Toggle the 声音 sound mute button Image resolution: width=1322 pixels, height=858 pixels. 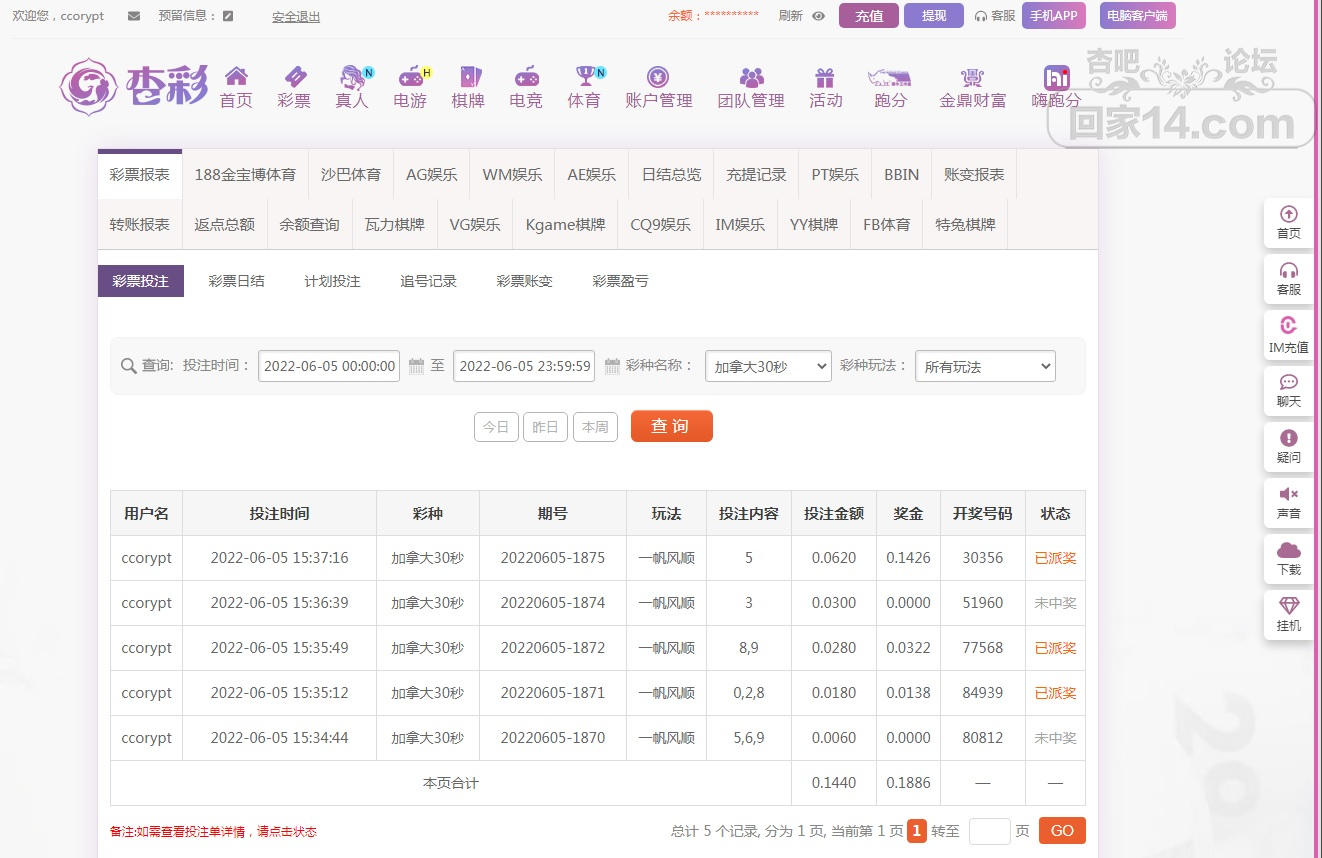(x=1288, y=495)
